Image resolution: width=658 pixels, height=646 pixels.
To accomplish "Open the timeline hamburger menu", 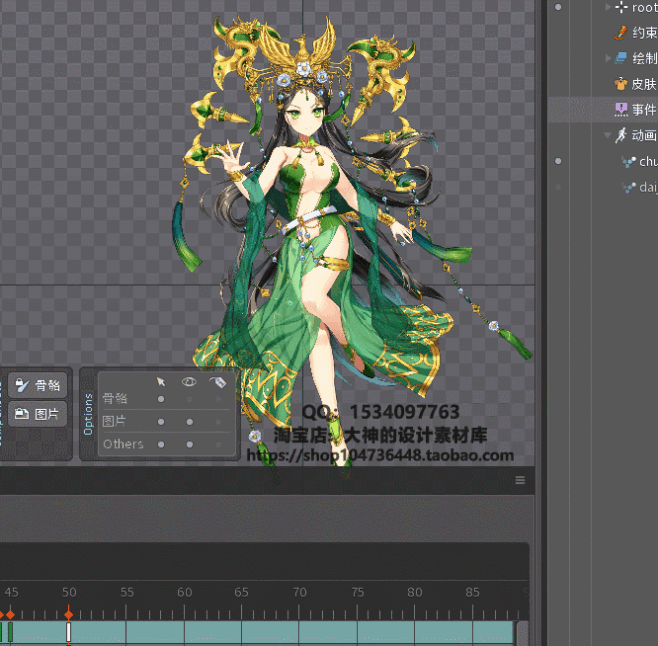I will point(520,480).
